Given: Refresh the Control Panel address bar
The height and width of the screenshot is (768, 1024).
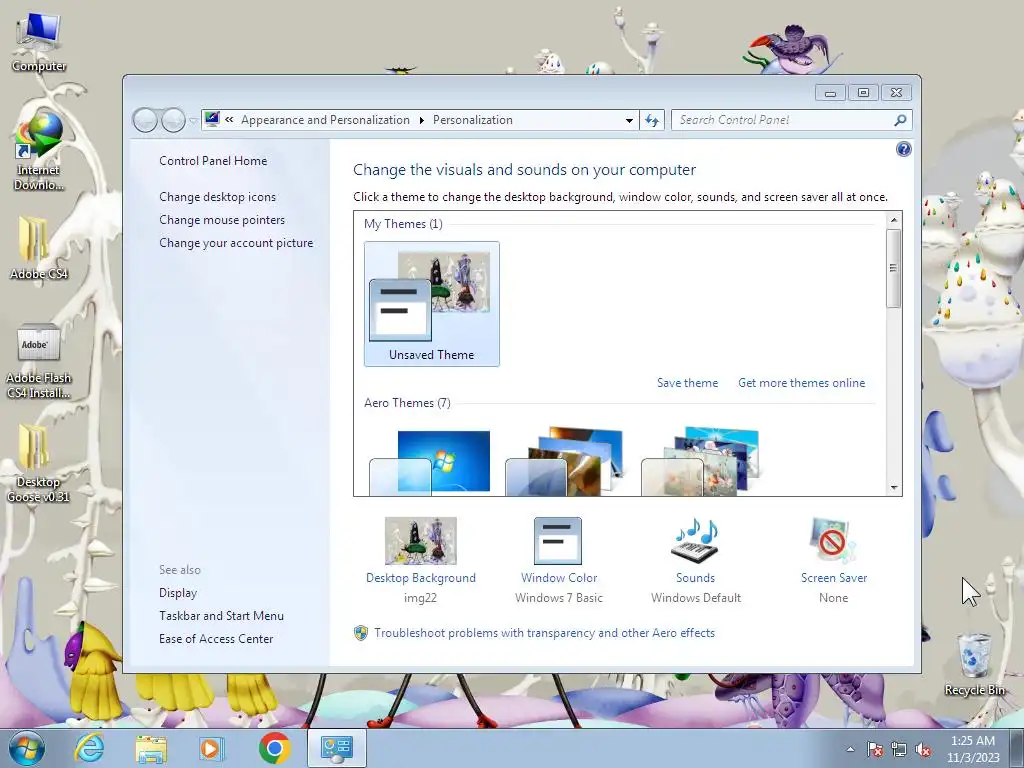Looking at the screenshot, I should (652, 120).
